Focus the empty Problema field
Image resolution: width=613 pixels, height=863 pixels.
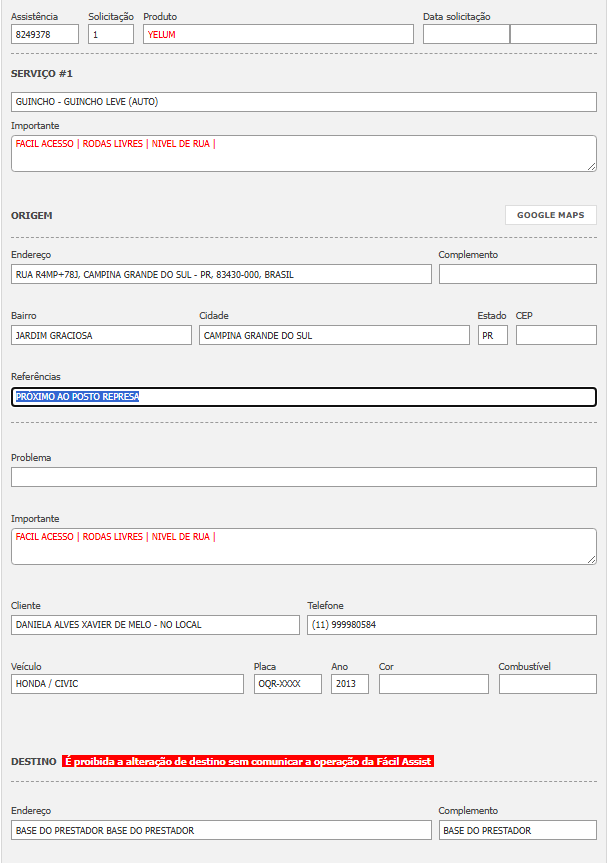coord(304,477)
